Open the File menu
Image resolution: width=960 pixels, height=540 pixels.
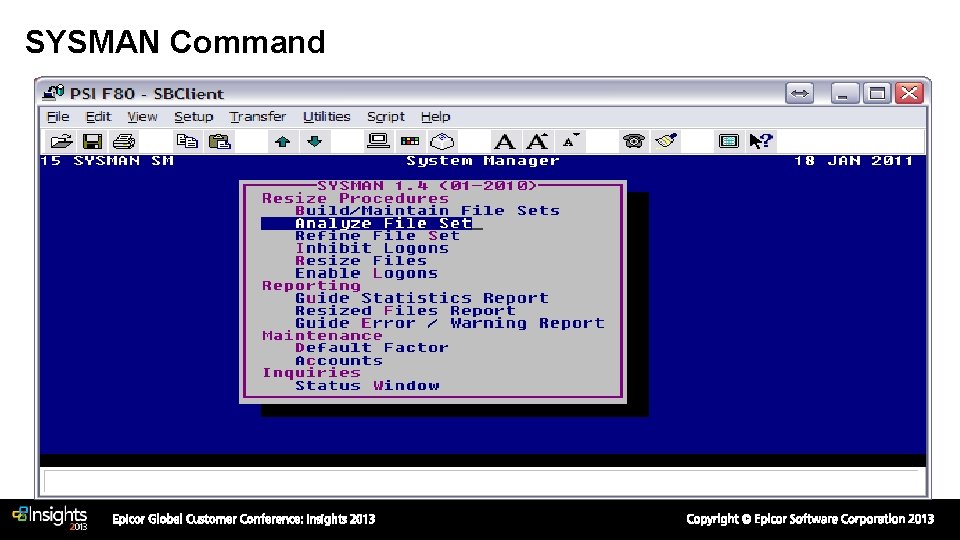[x=58, y=116]
